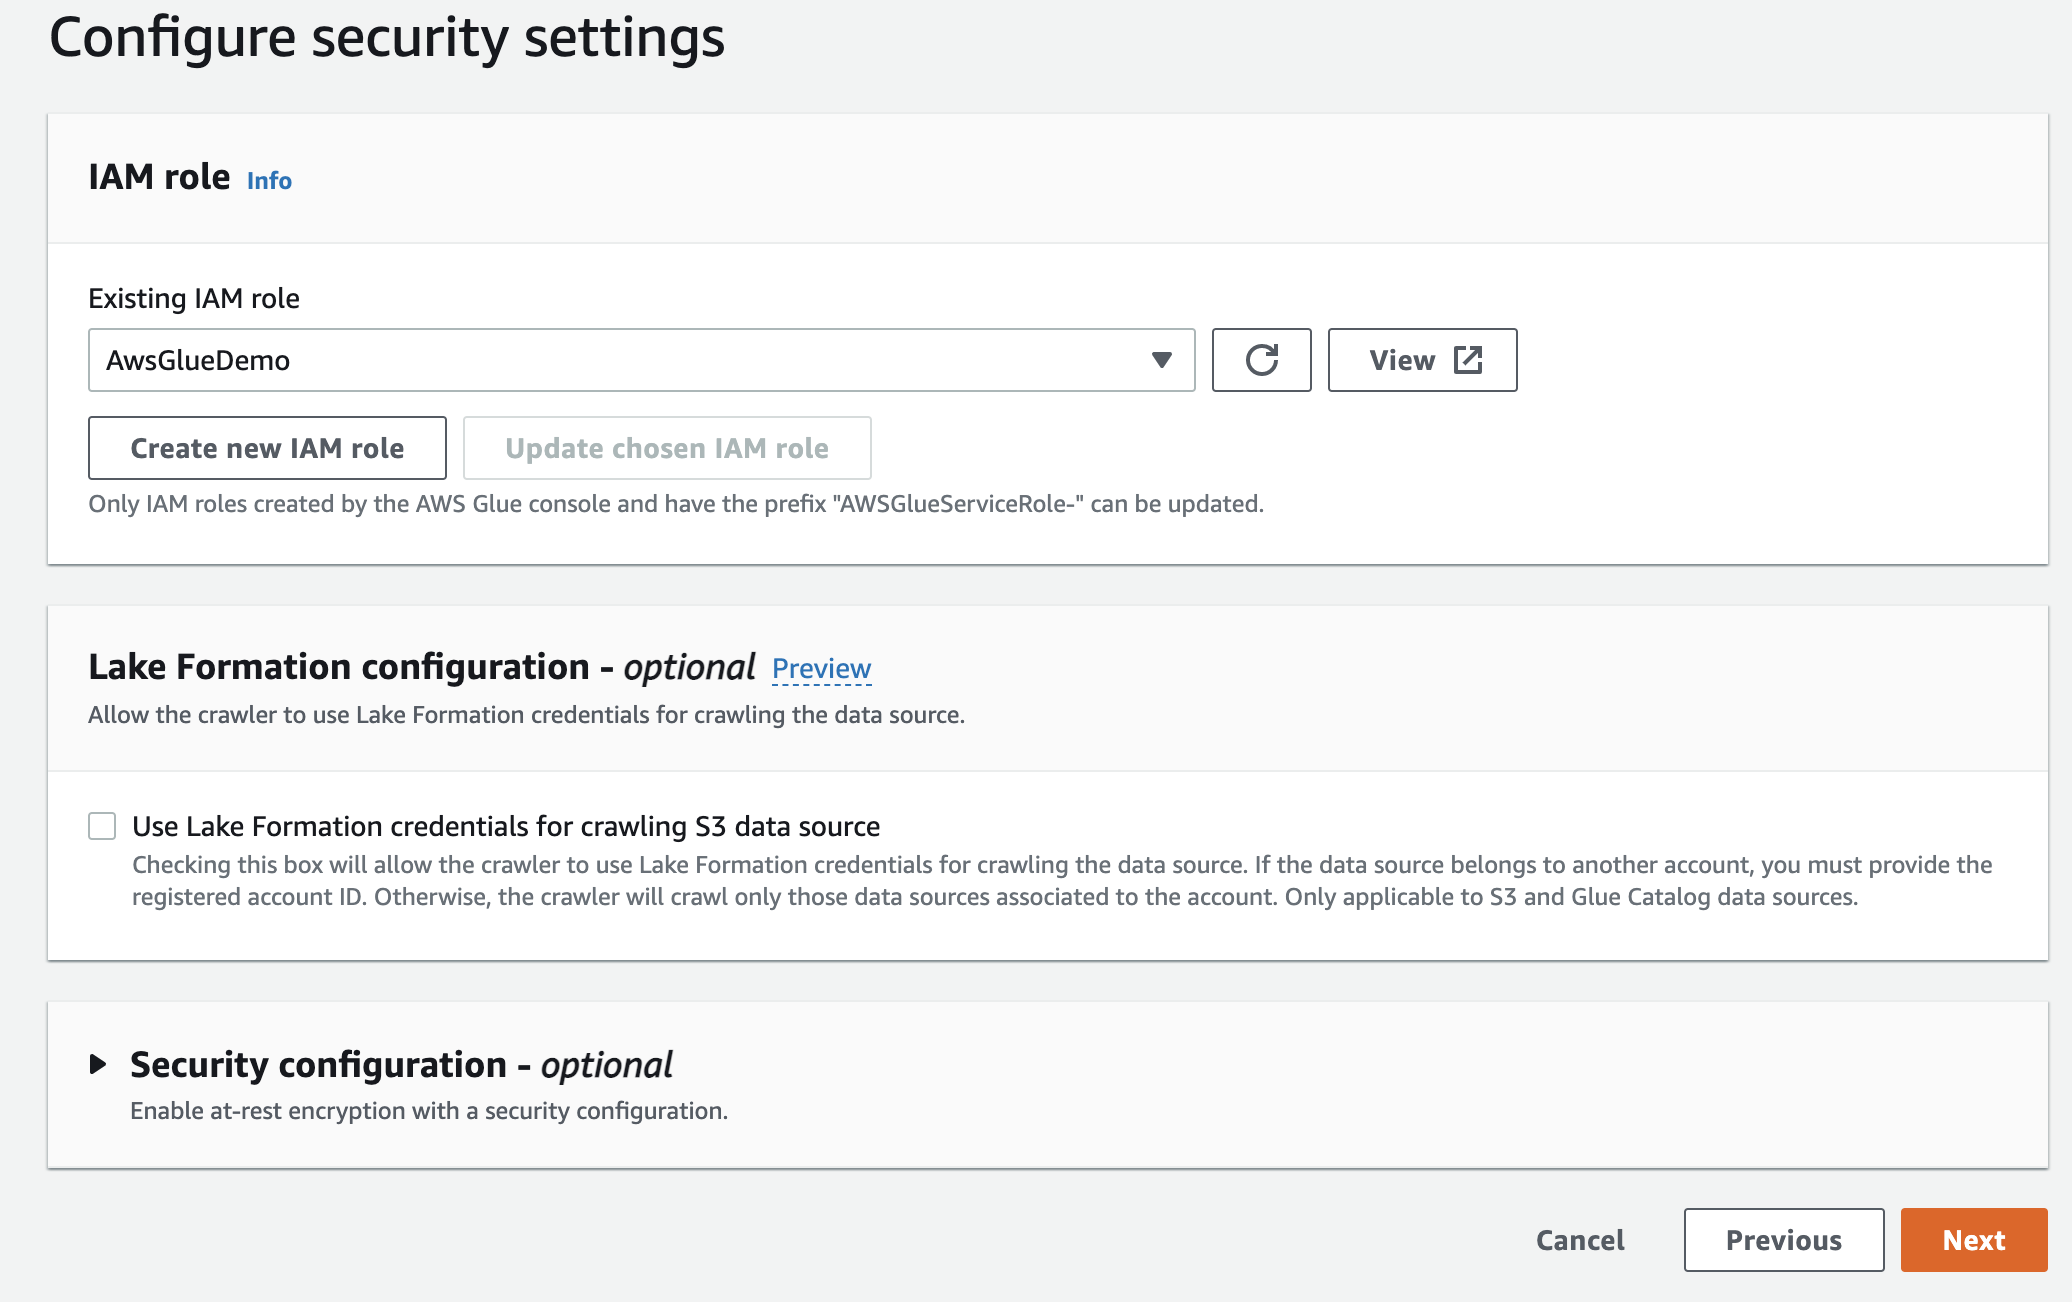Click the external link icon in View
The width and height of the screenshot is (2072, 1302).
coord(1468,360)
